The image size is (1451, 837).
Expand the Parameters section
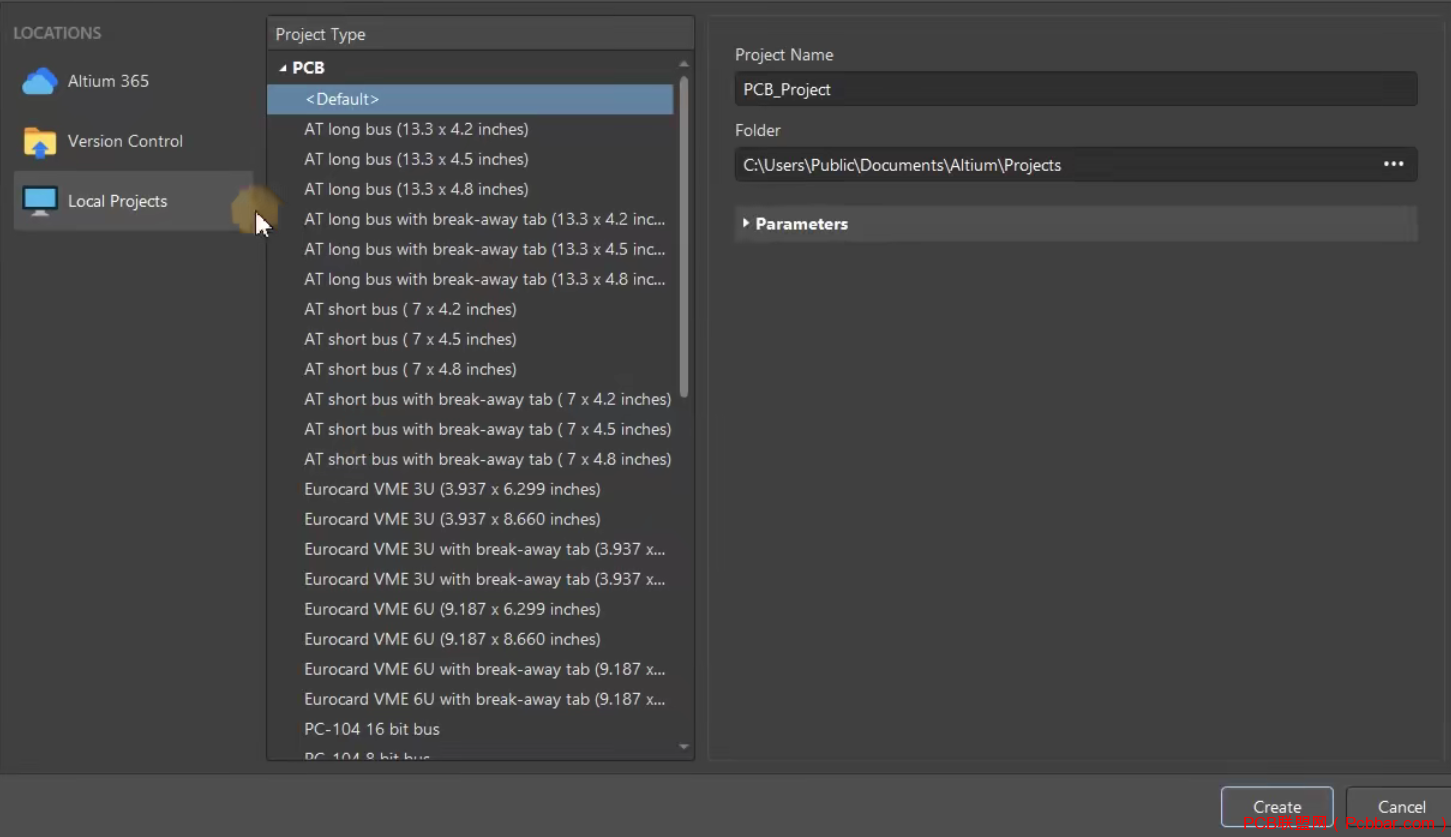(x=746, y=223)
